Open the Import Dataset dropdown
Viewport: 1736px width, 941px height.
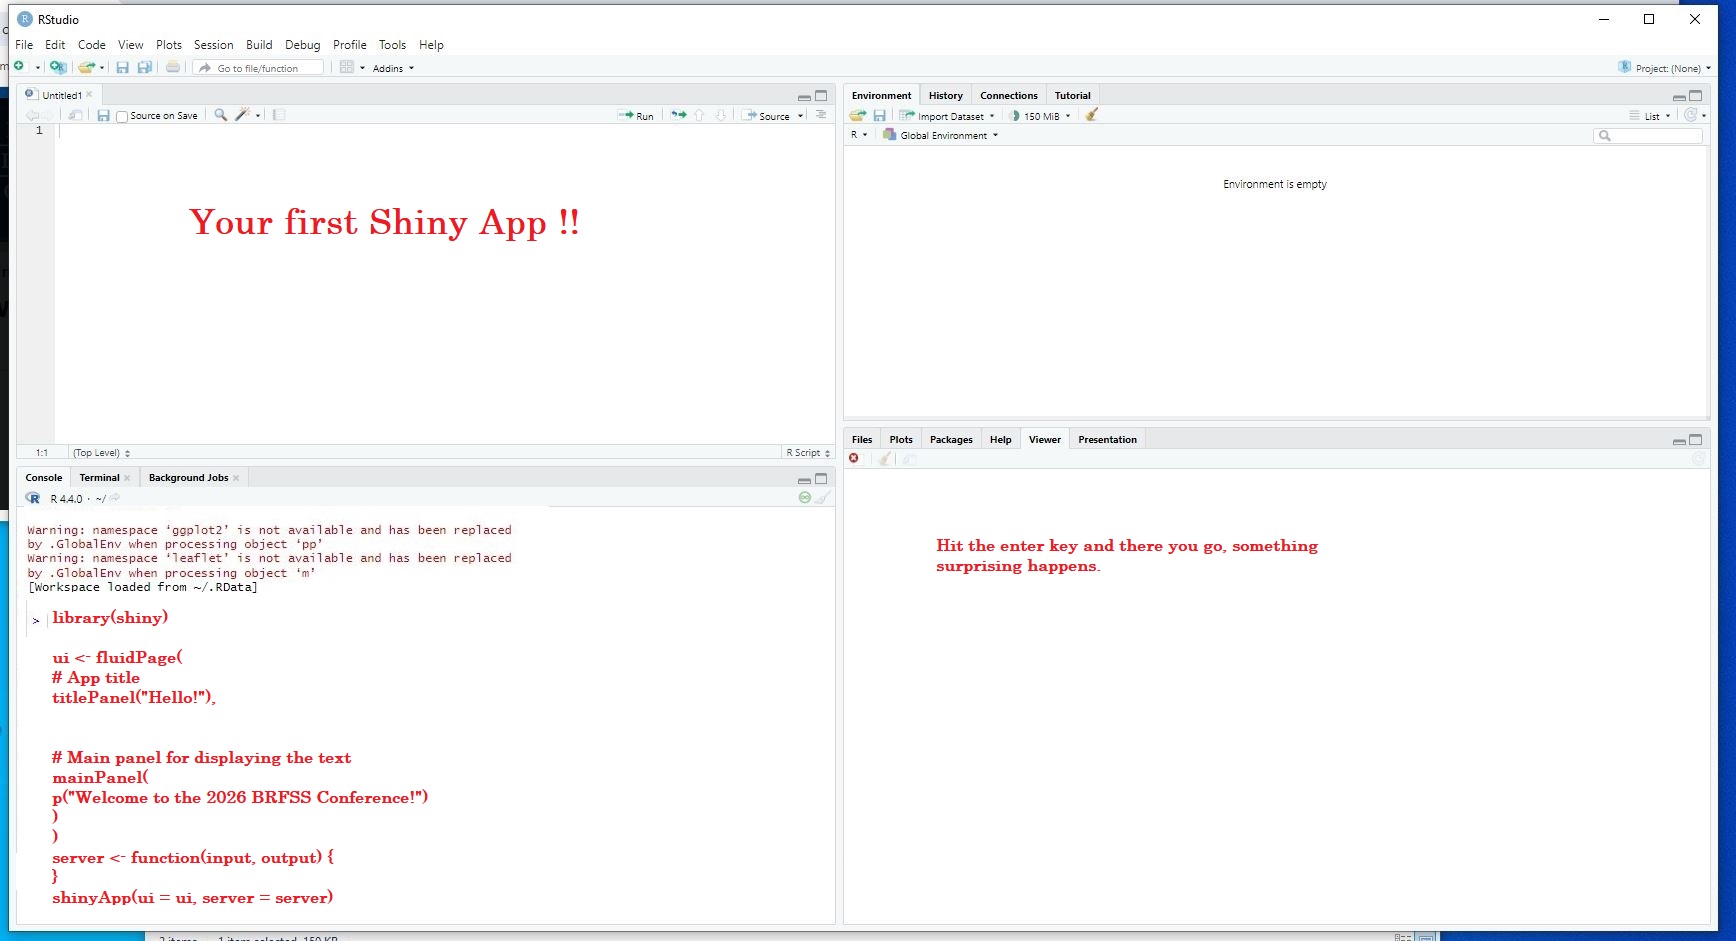[x=949, y=116]
